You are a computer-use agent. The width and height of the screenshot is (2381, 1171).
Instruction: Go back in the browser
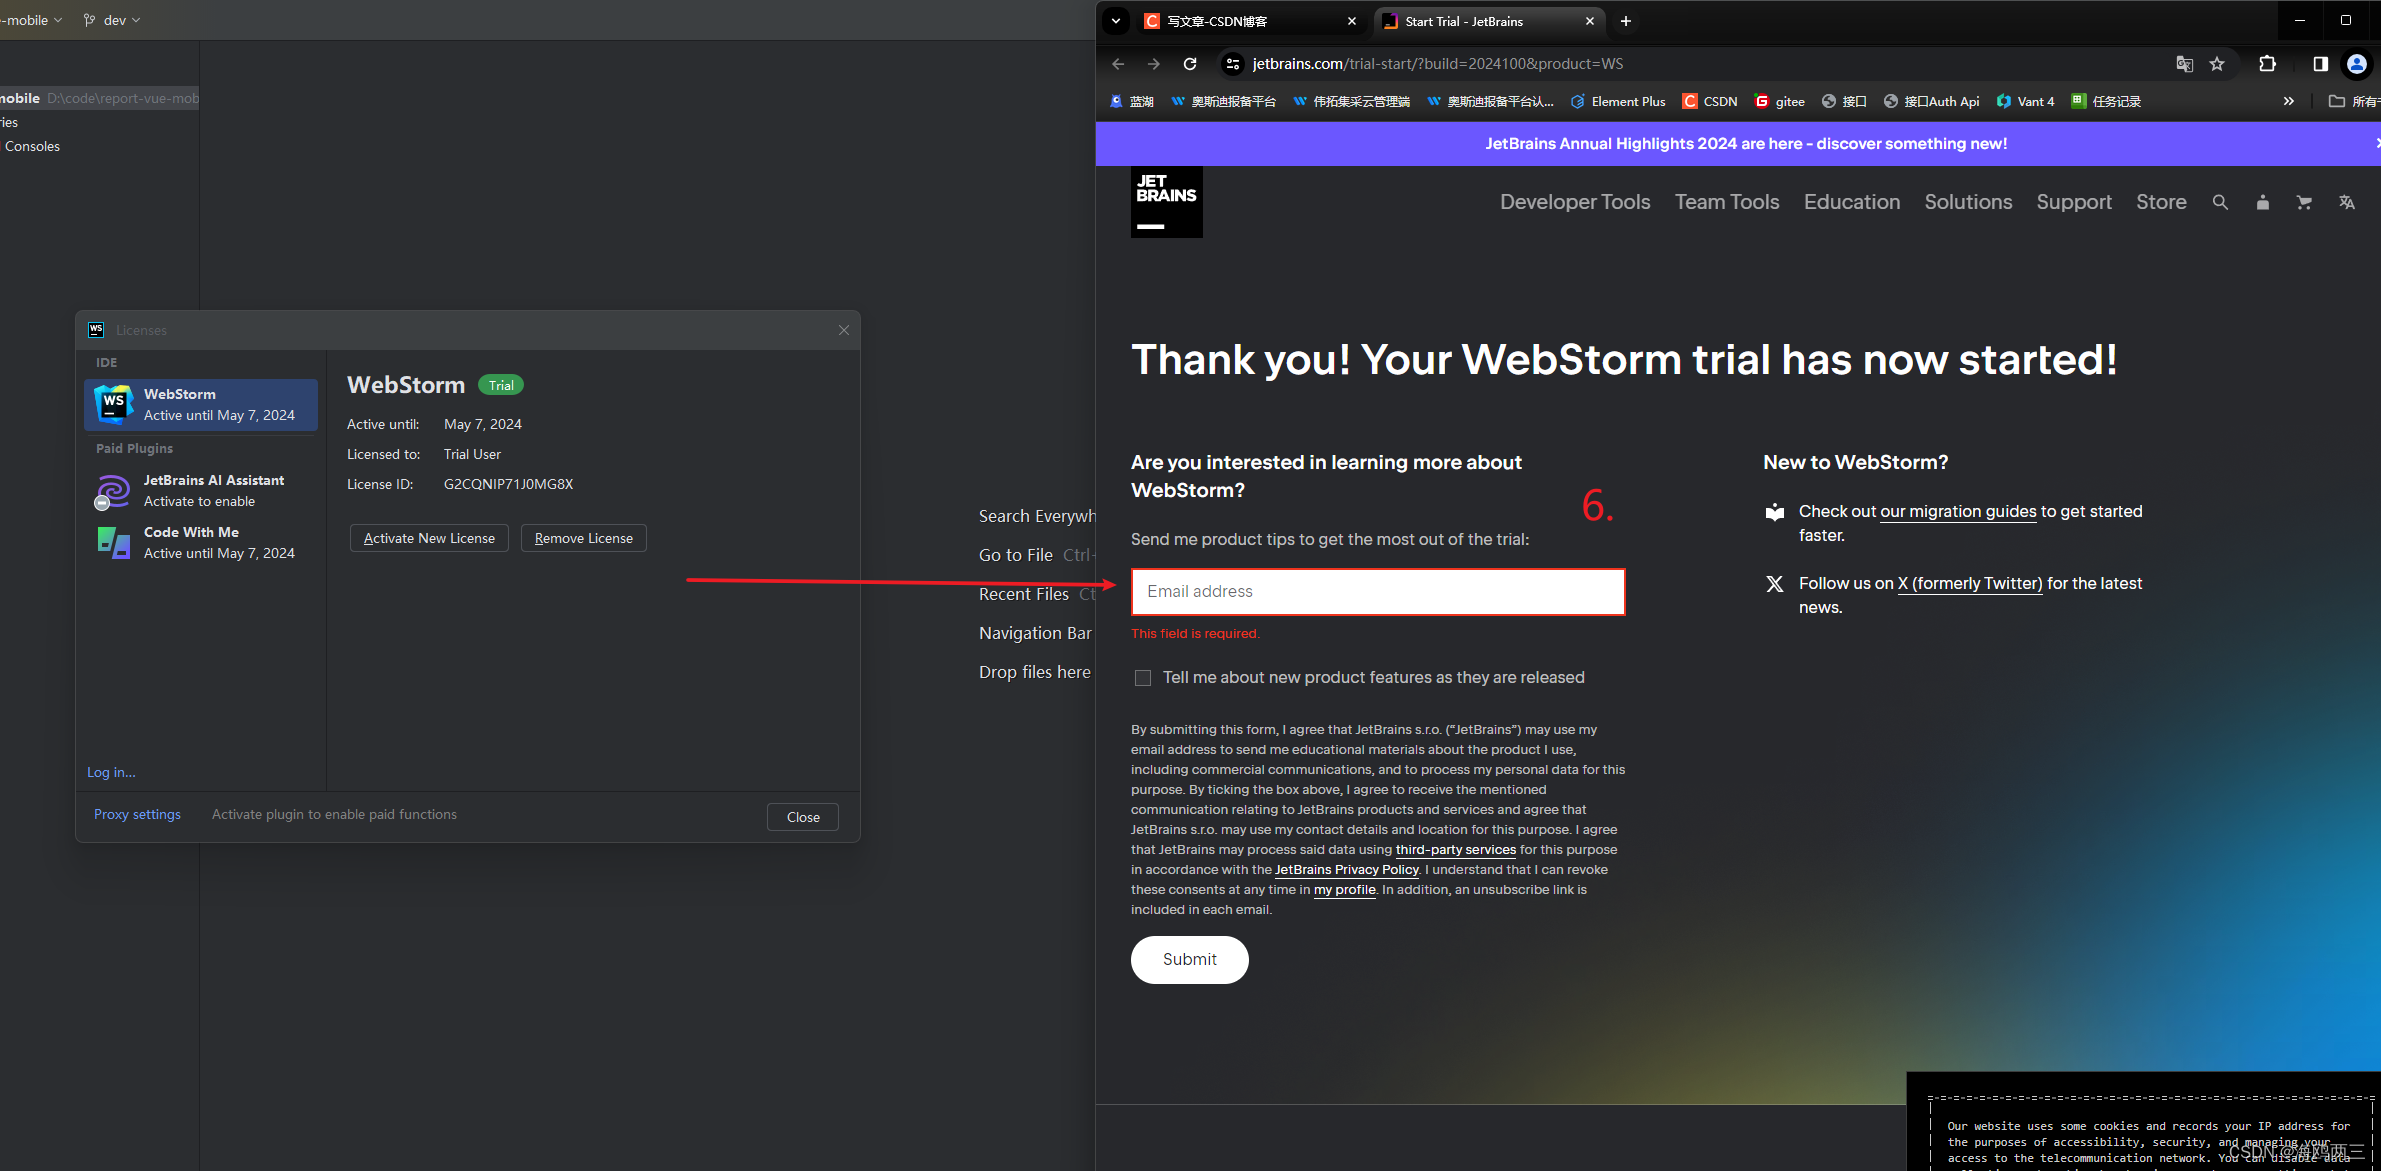coord(1118,64)
